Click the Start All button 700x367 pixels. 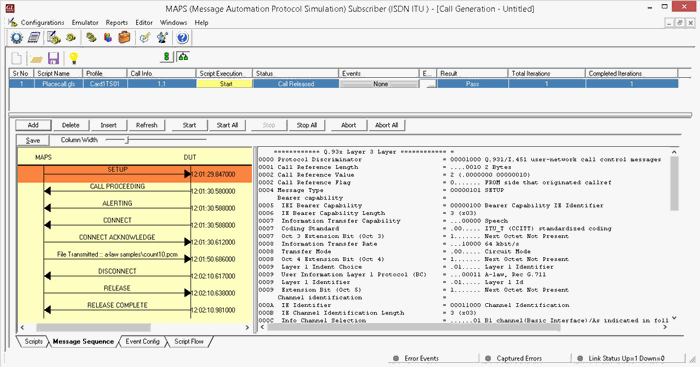coord(227,125)
